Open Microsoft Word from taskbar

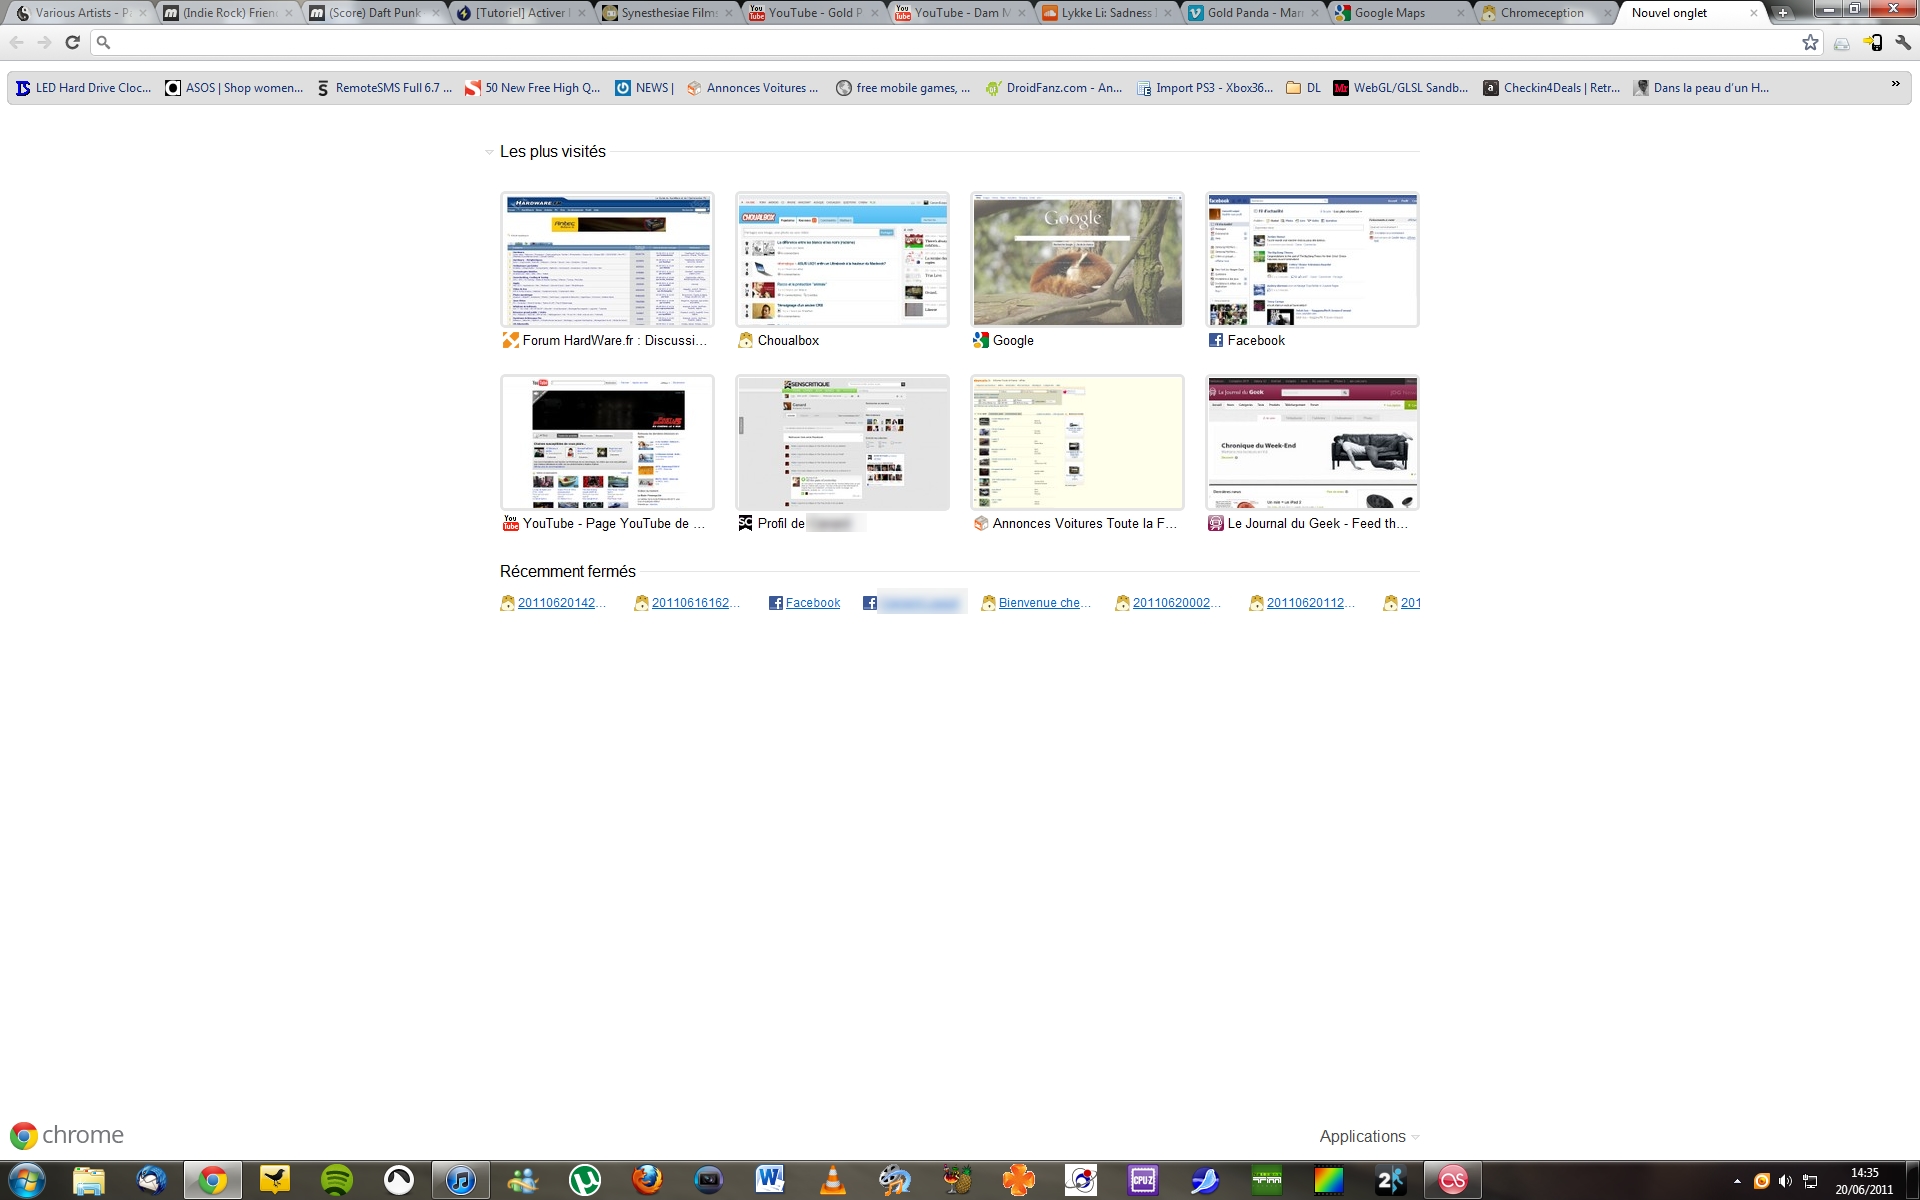click(770, 1180)
